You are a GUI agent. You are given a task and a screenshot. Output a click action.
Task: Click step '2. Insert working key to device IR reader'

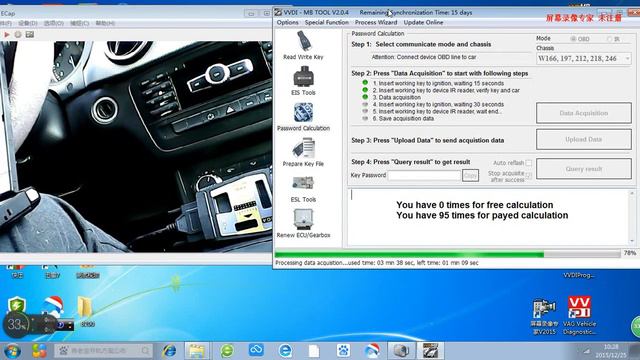click(446, 90)
